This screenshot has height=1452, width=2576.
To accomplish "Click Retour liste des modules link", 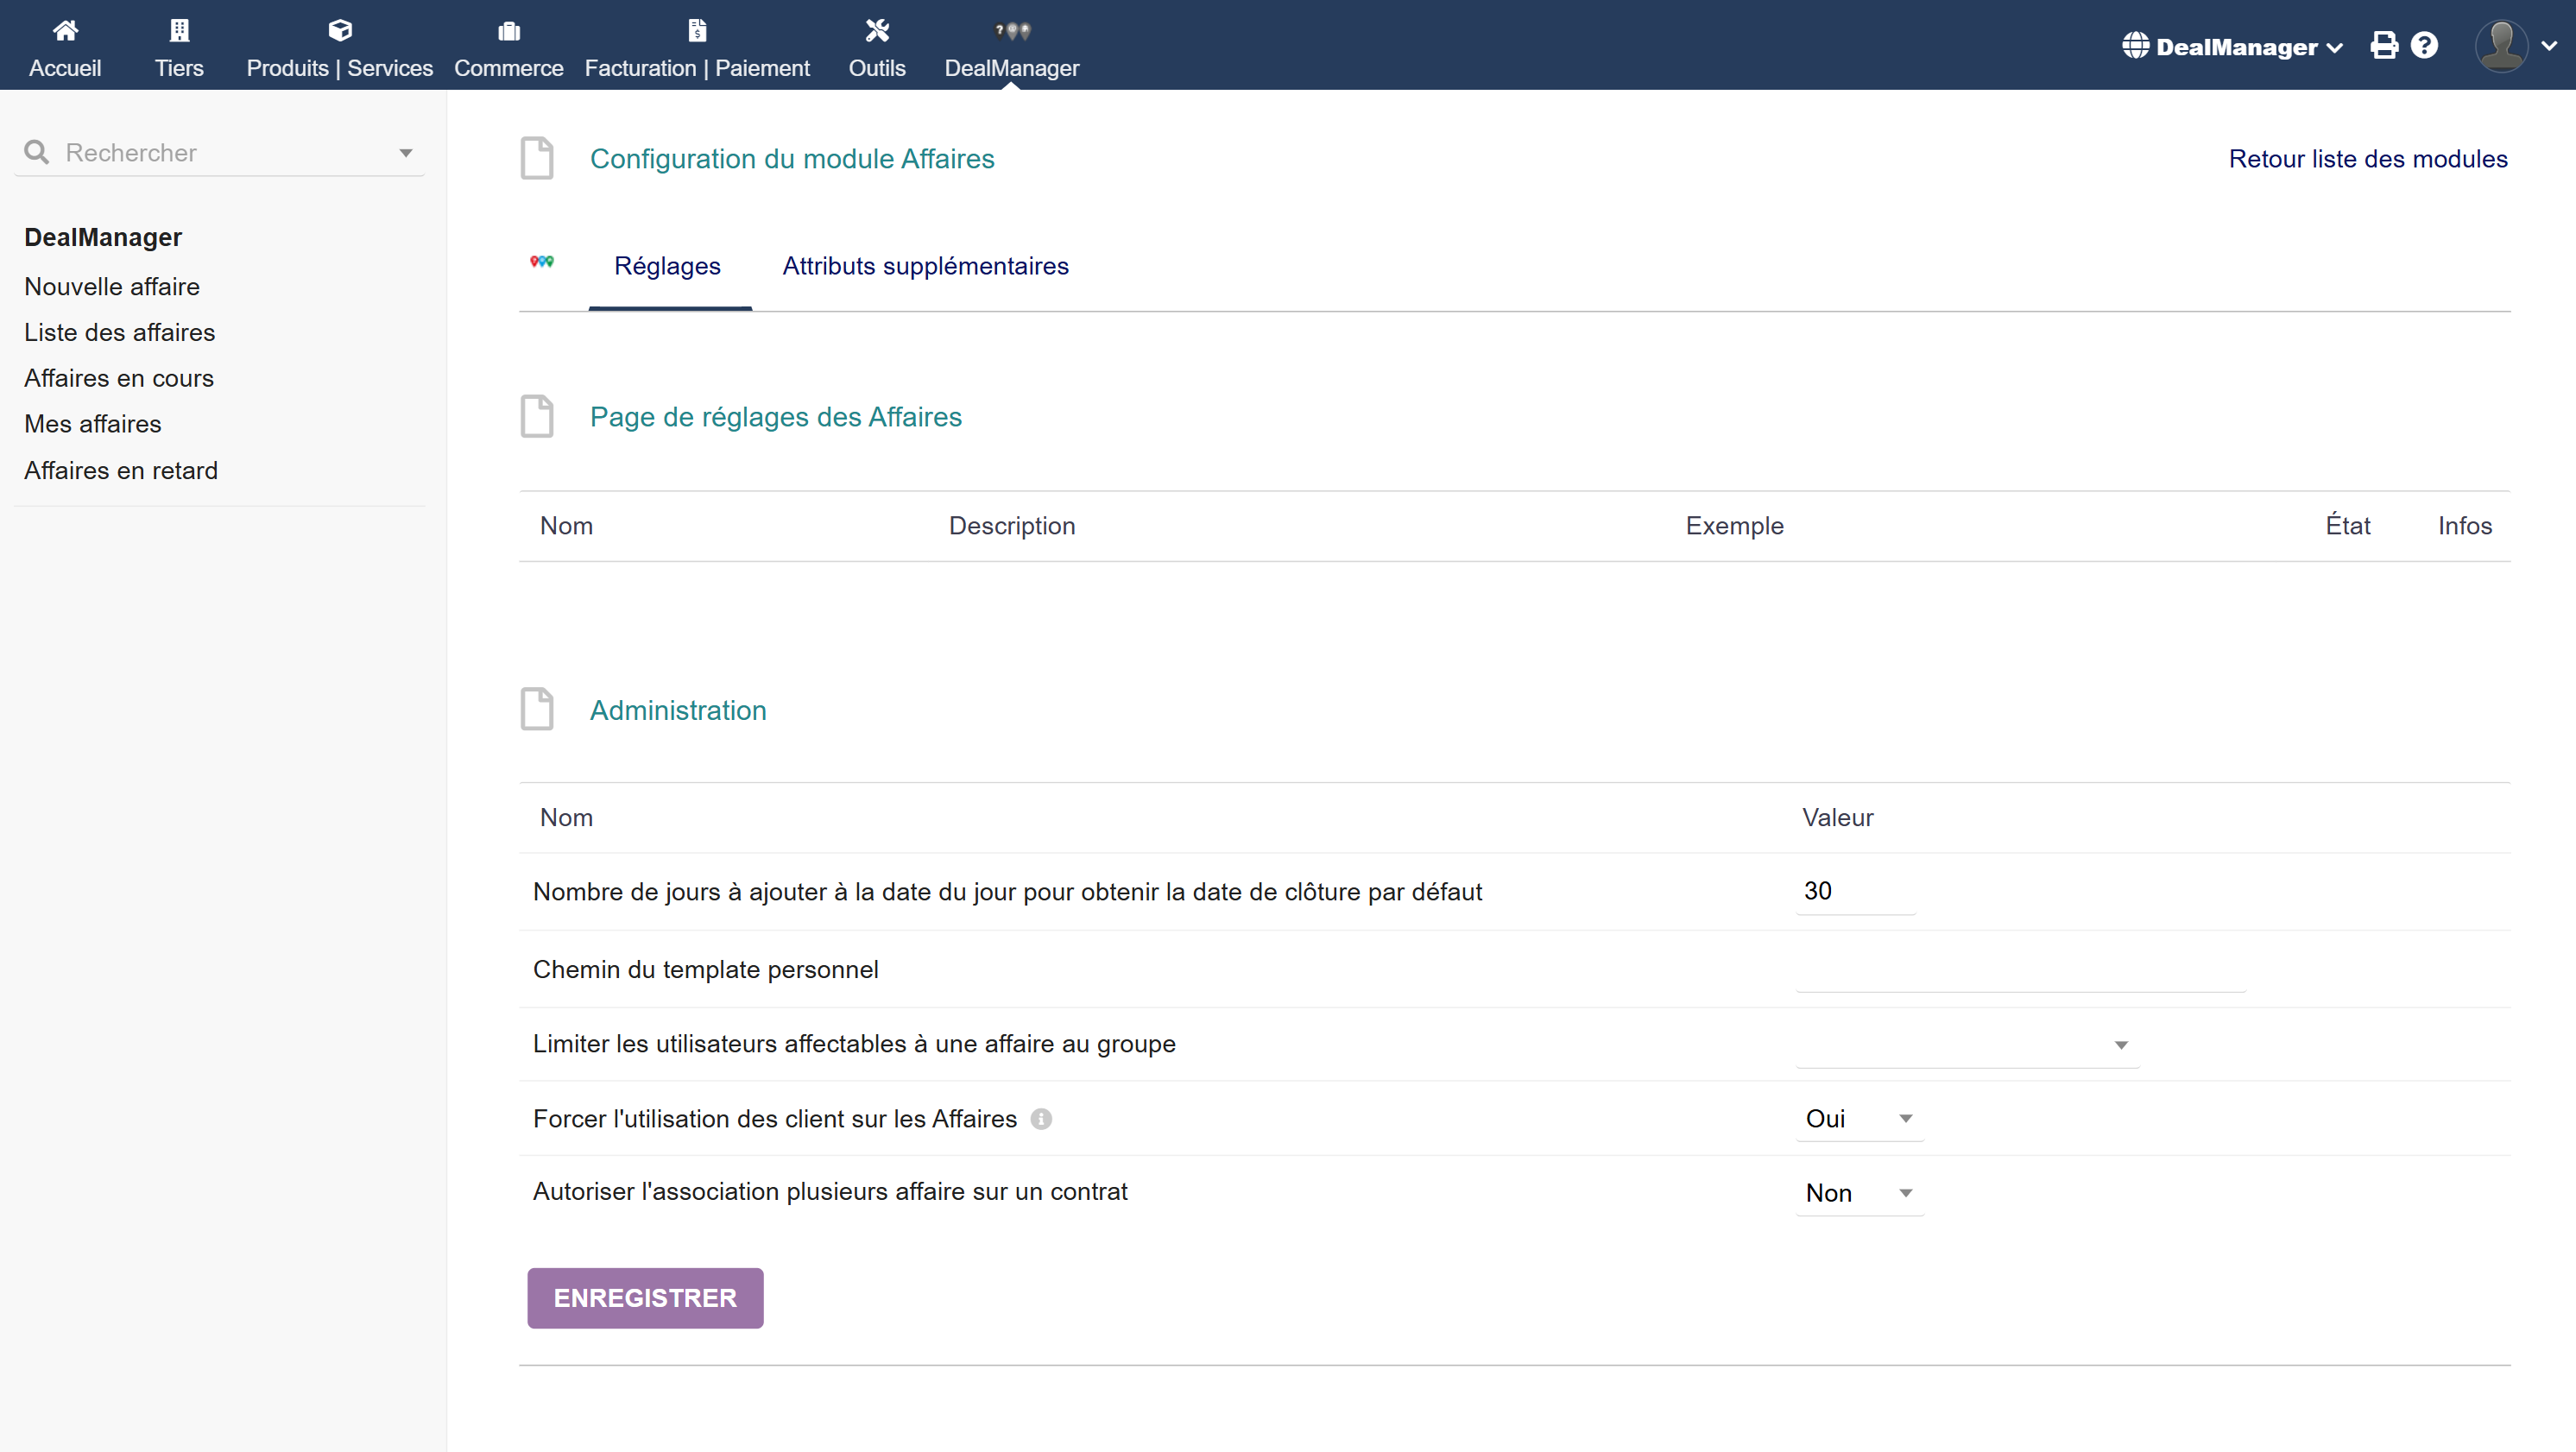I will click(2367, 159).
